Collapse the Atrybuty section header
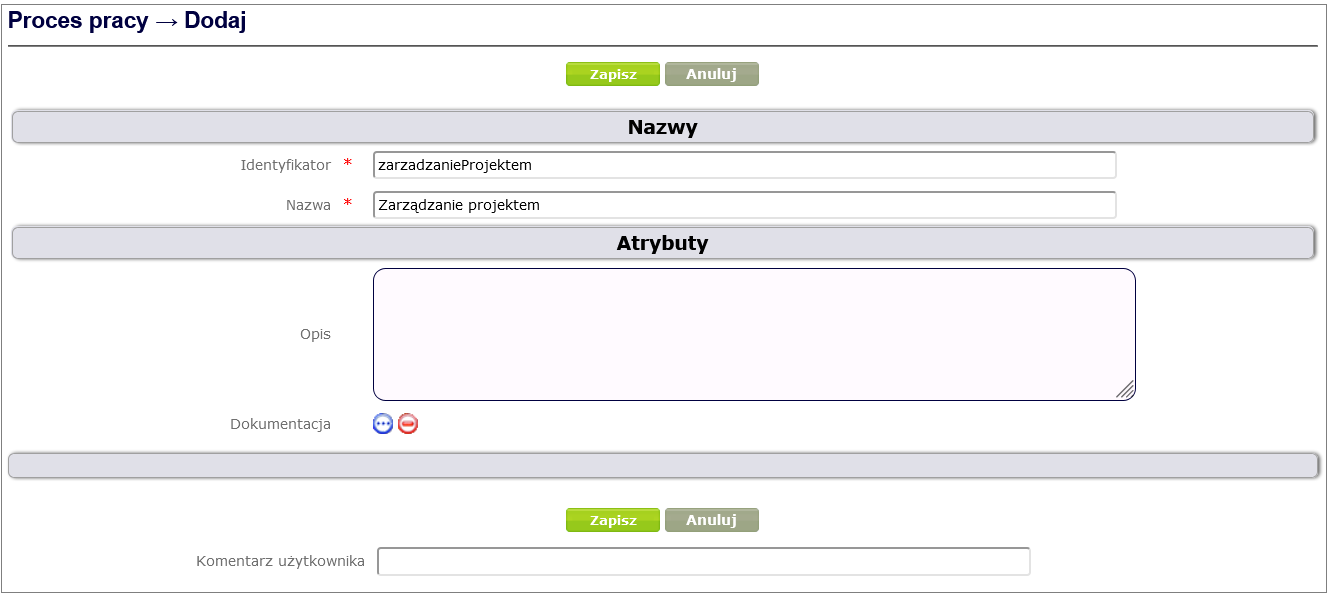 coord(662,243)
